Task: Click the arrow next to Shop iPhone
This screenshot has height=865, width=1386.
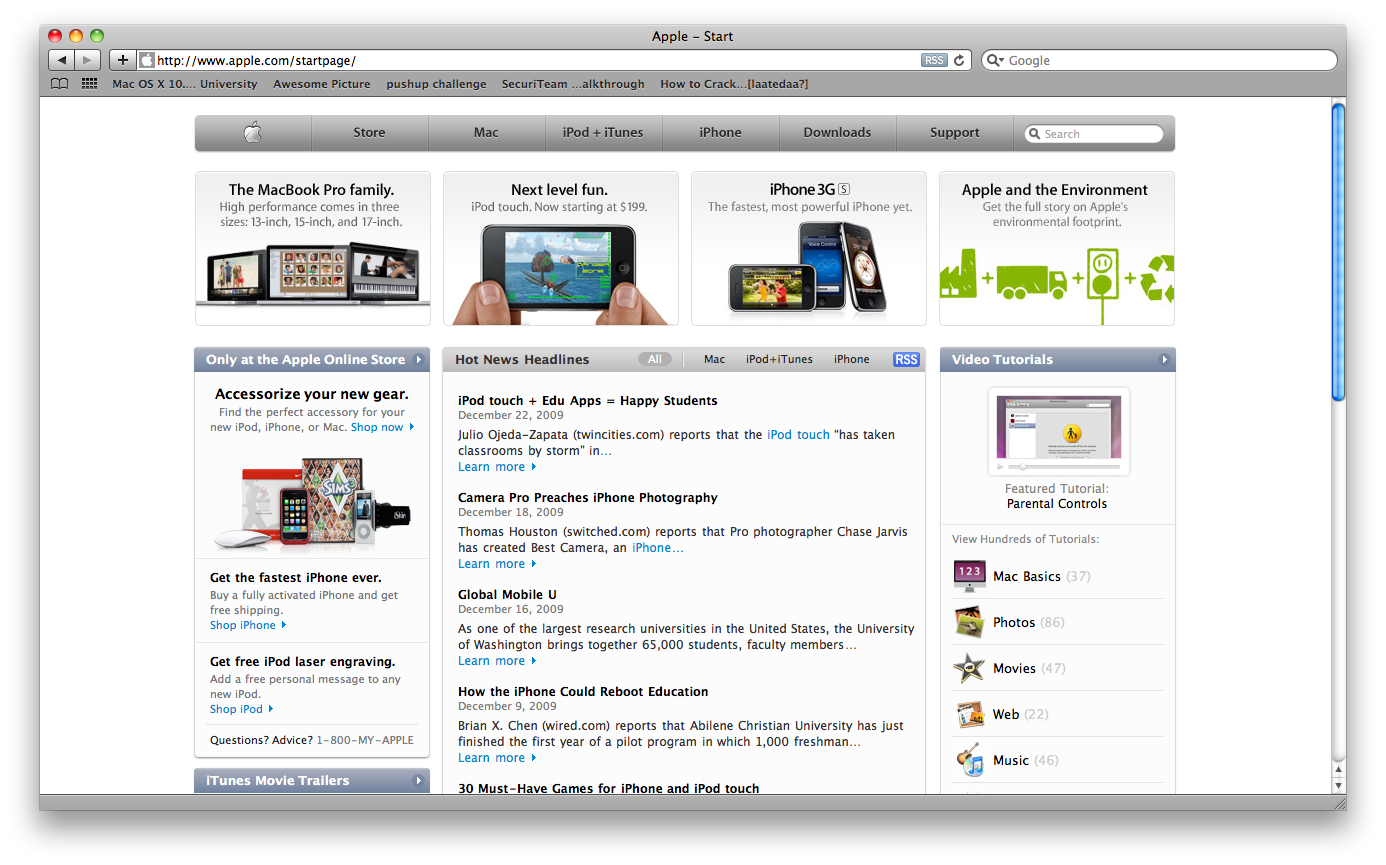Action: coord(284,625)
